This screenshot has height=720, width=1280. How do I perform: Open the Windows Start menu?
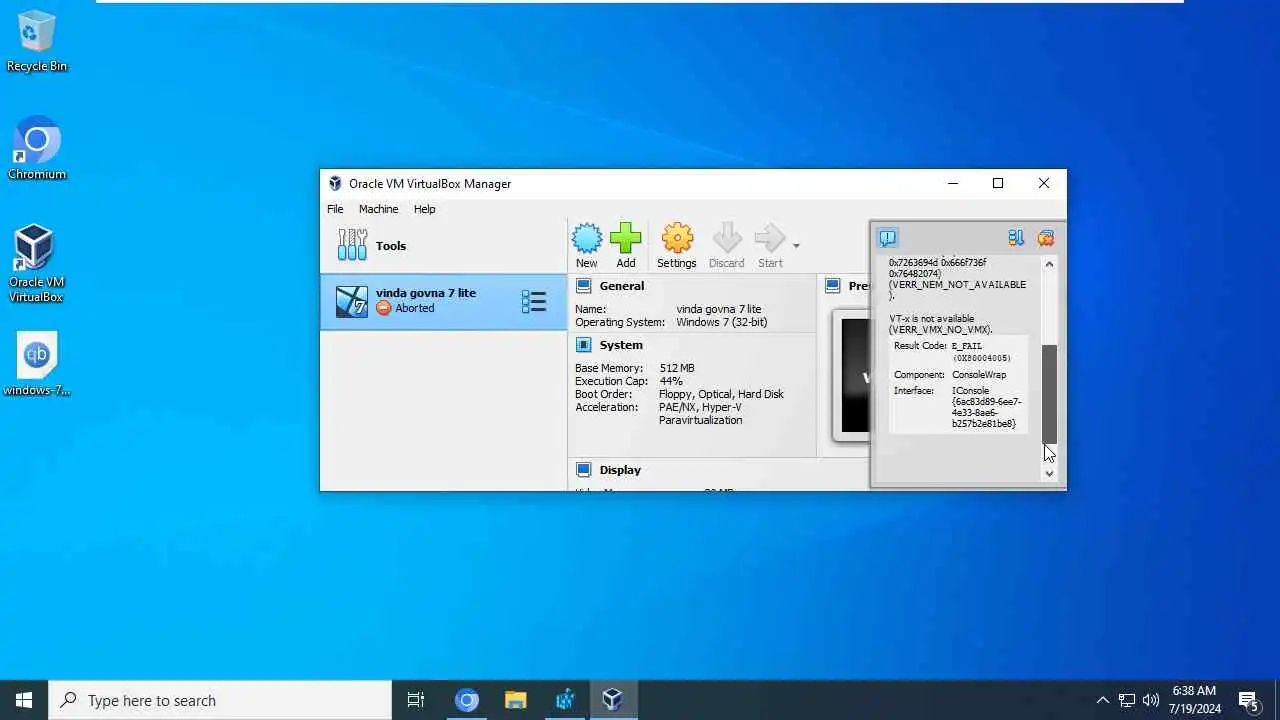[24, 700]
